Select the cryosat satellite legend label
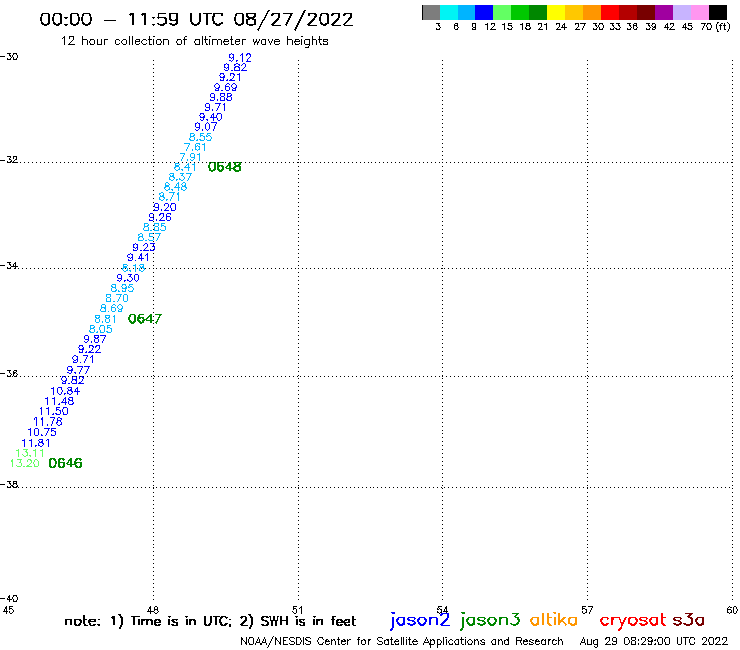Viewport: 740px width, 650px height. point(633,620)
